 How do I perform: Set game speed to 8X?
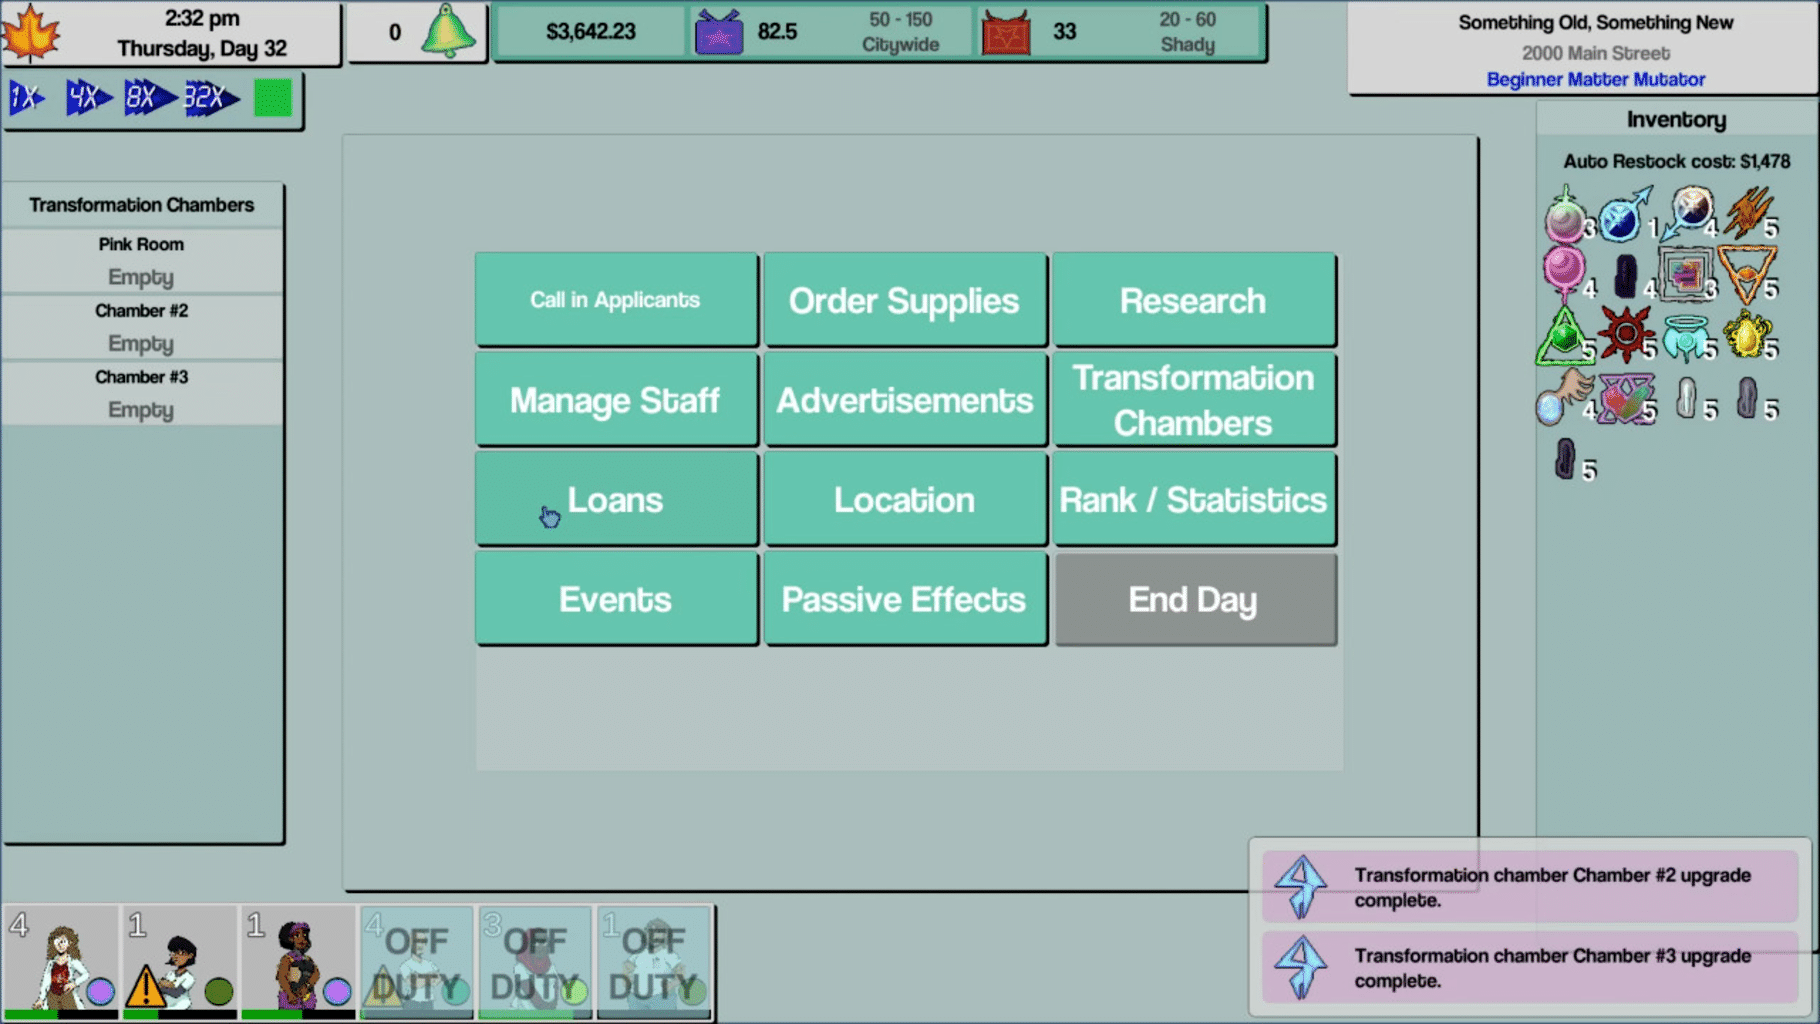pos(149,98)
